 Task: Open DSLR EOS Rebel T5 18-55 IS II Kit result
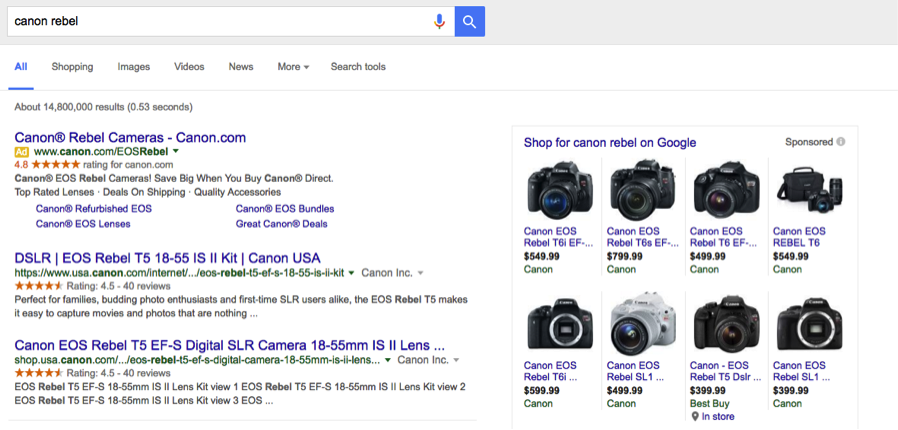167,258
